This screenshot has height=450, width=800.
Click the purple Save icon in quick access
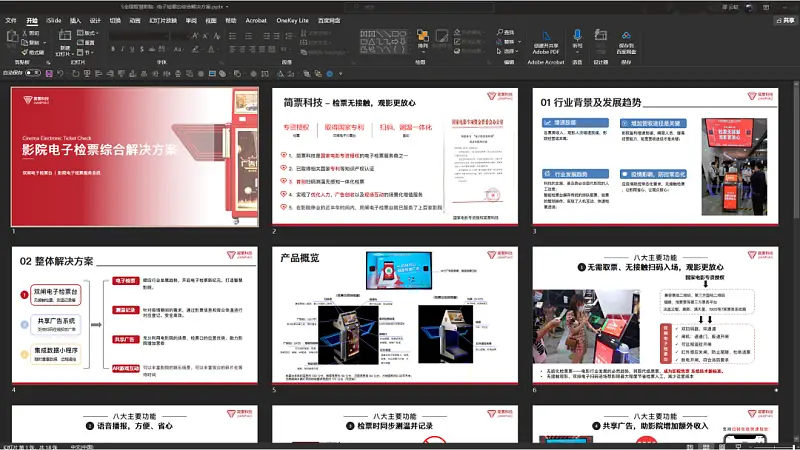(49, 73)
